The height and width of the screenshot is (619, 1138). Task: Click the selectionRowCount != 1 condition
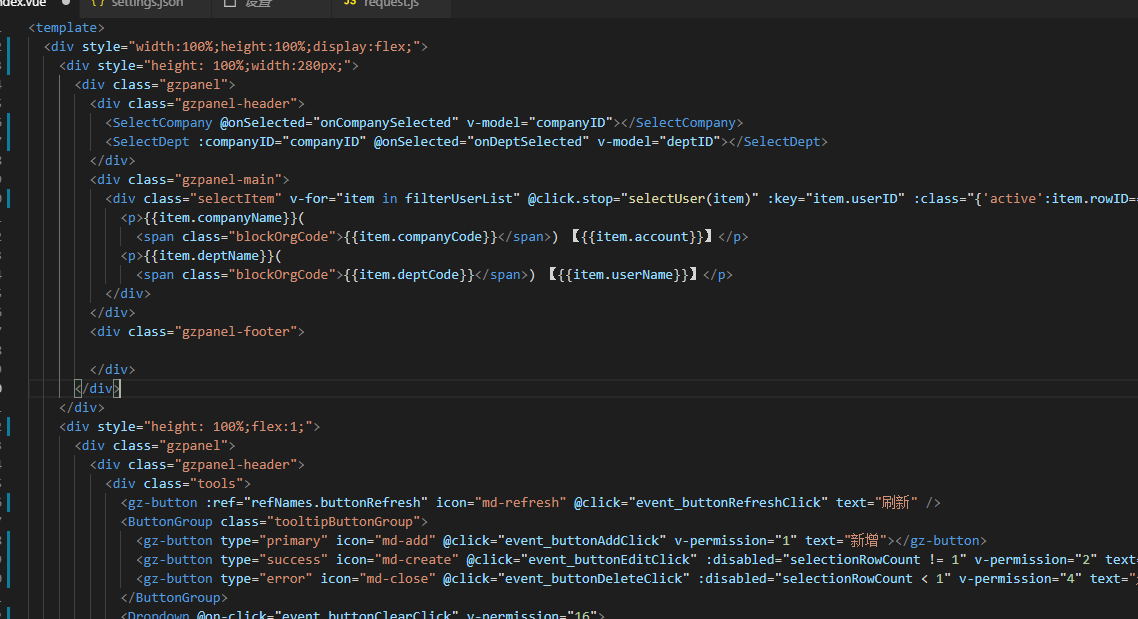(874, 559)
